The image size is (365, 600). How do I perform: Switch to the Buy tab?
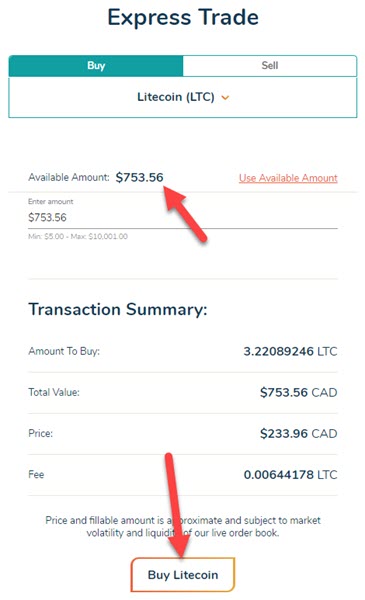(x=96, y=65)
